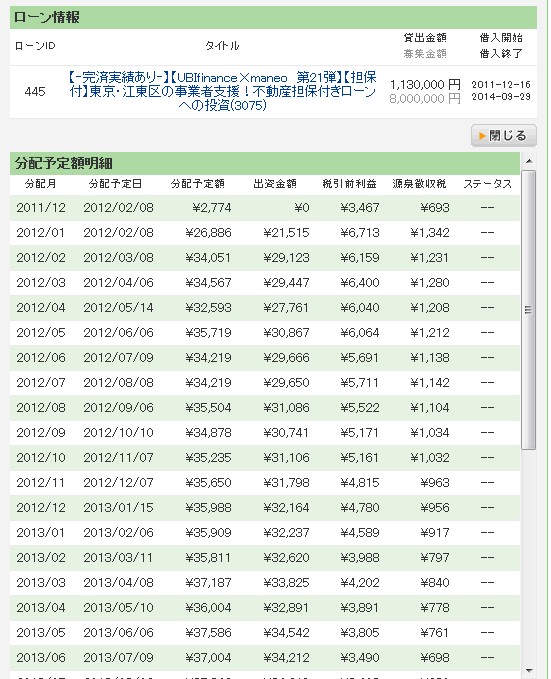The image size is (551, 679).
Task: Click the fundraising amount 8,000,000 円
Action: pos(425,99)
